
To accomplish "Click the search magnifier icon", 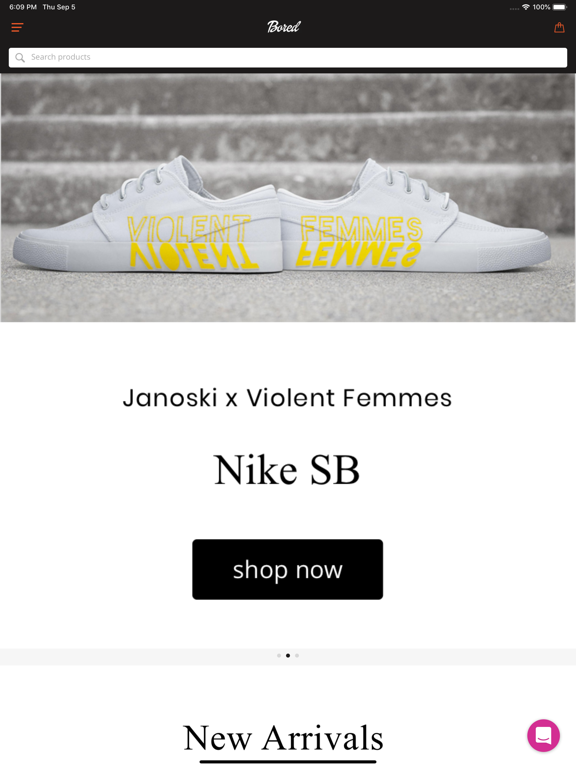I will click(20, 58).
